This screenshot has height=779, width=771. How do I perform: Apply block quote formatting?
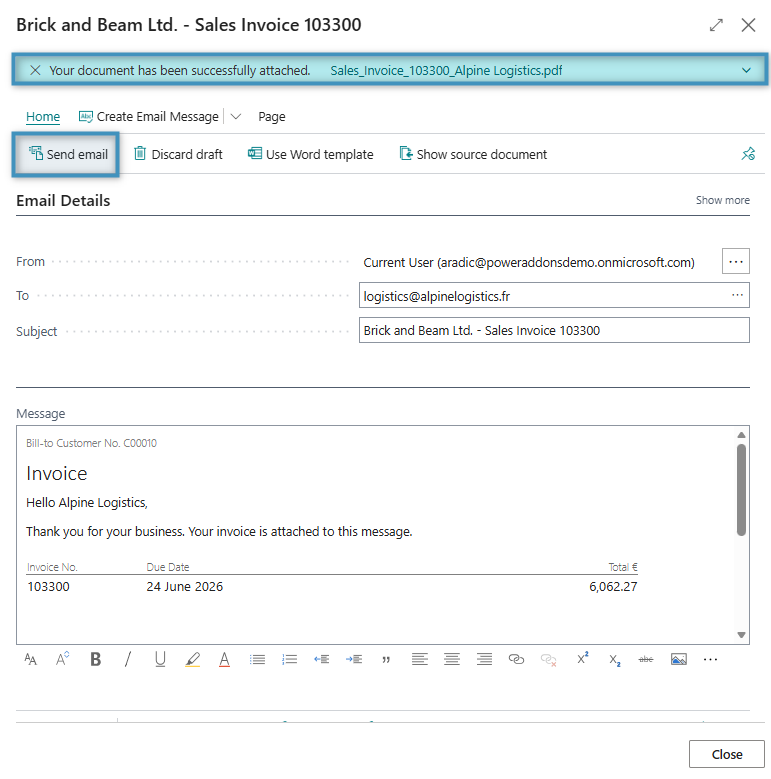pyautogui.click(x=386, y=659)
